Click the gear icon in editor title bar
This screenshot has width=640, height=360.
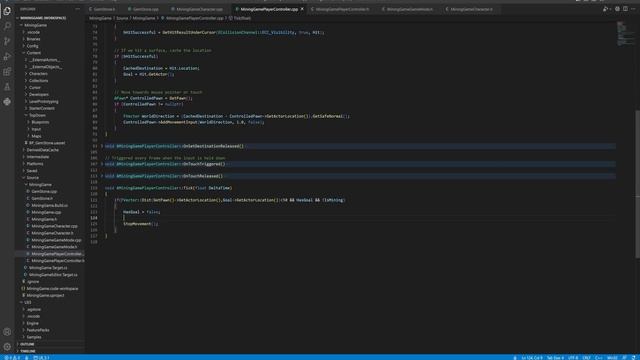(x=617, y=9)
